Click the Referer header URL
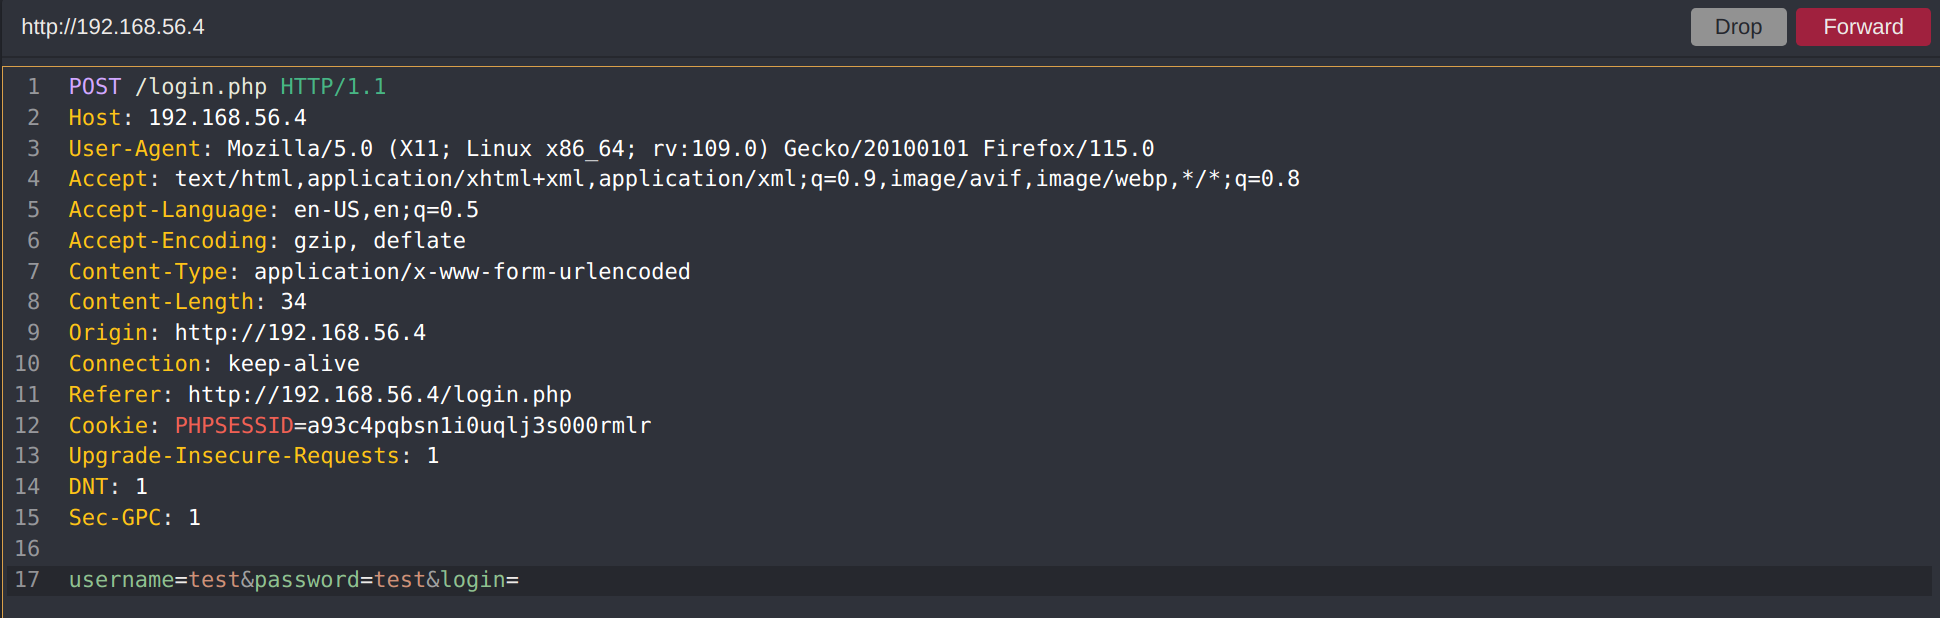The image size is (1940, 618). tap(379, 395)
